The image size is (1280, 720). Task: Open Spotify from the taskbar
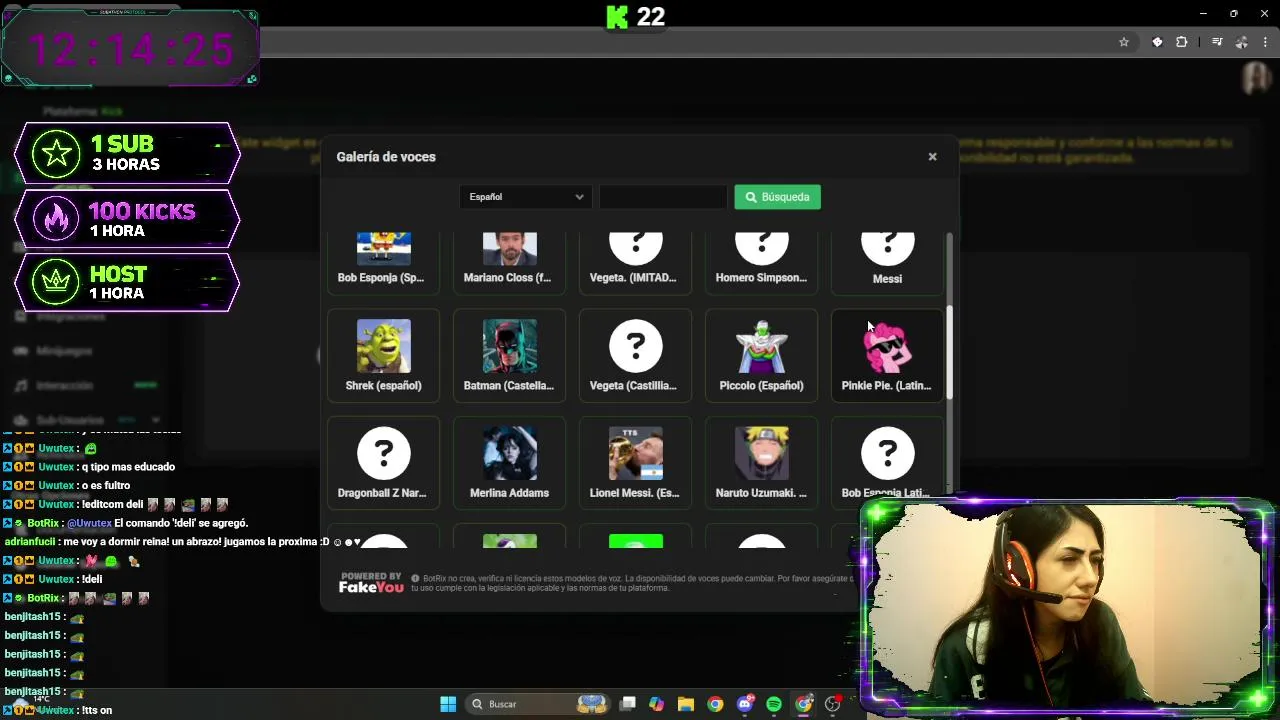(774, 704)
